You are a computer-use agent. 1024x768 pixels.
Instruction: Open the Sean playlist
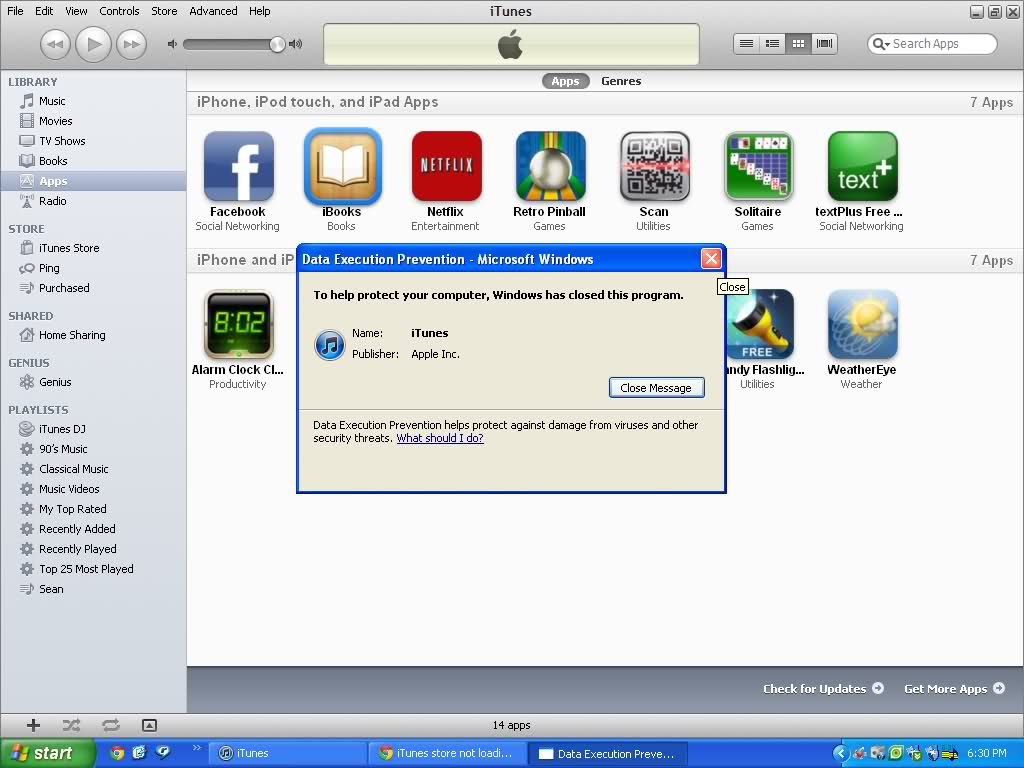[x=50, y=589]
